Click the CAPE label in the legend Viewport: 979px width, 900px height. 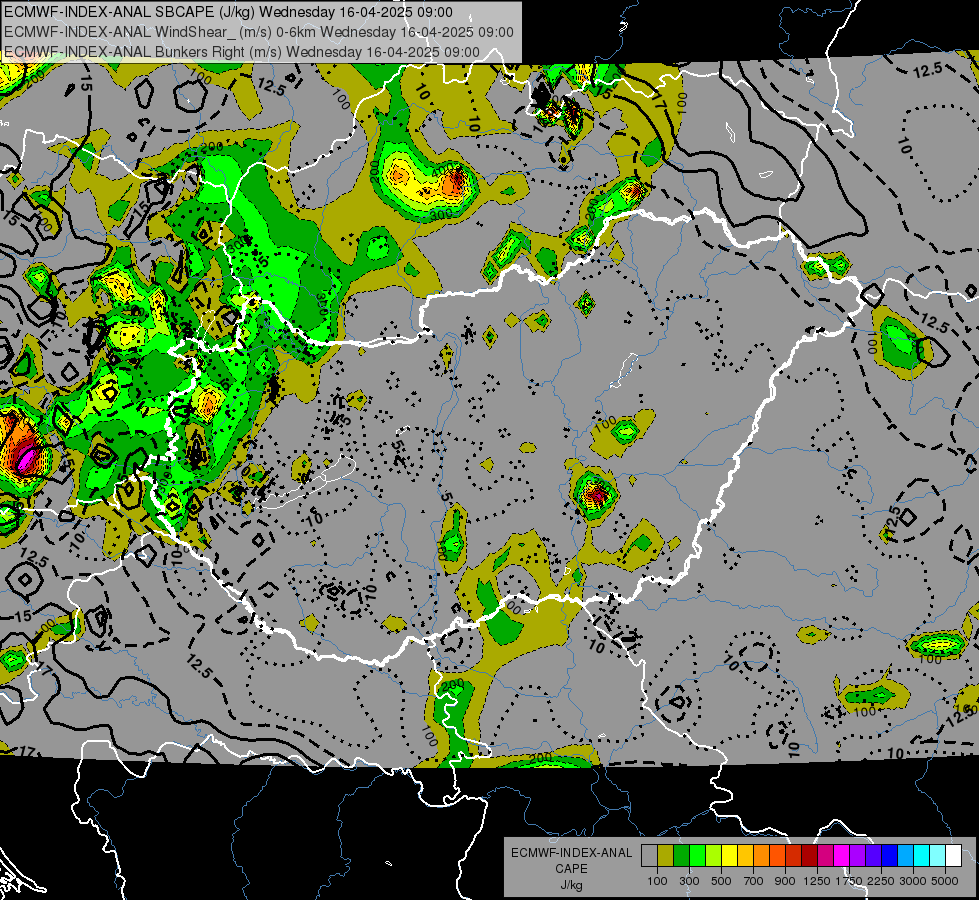point(571,869)
